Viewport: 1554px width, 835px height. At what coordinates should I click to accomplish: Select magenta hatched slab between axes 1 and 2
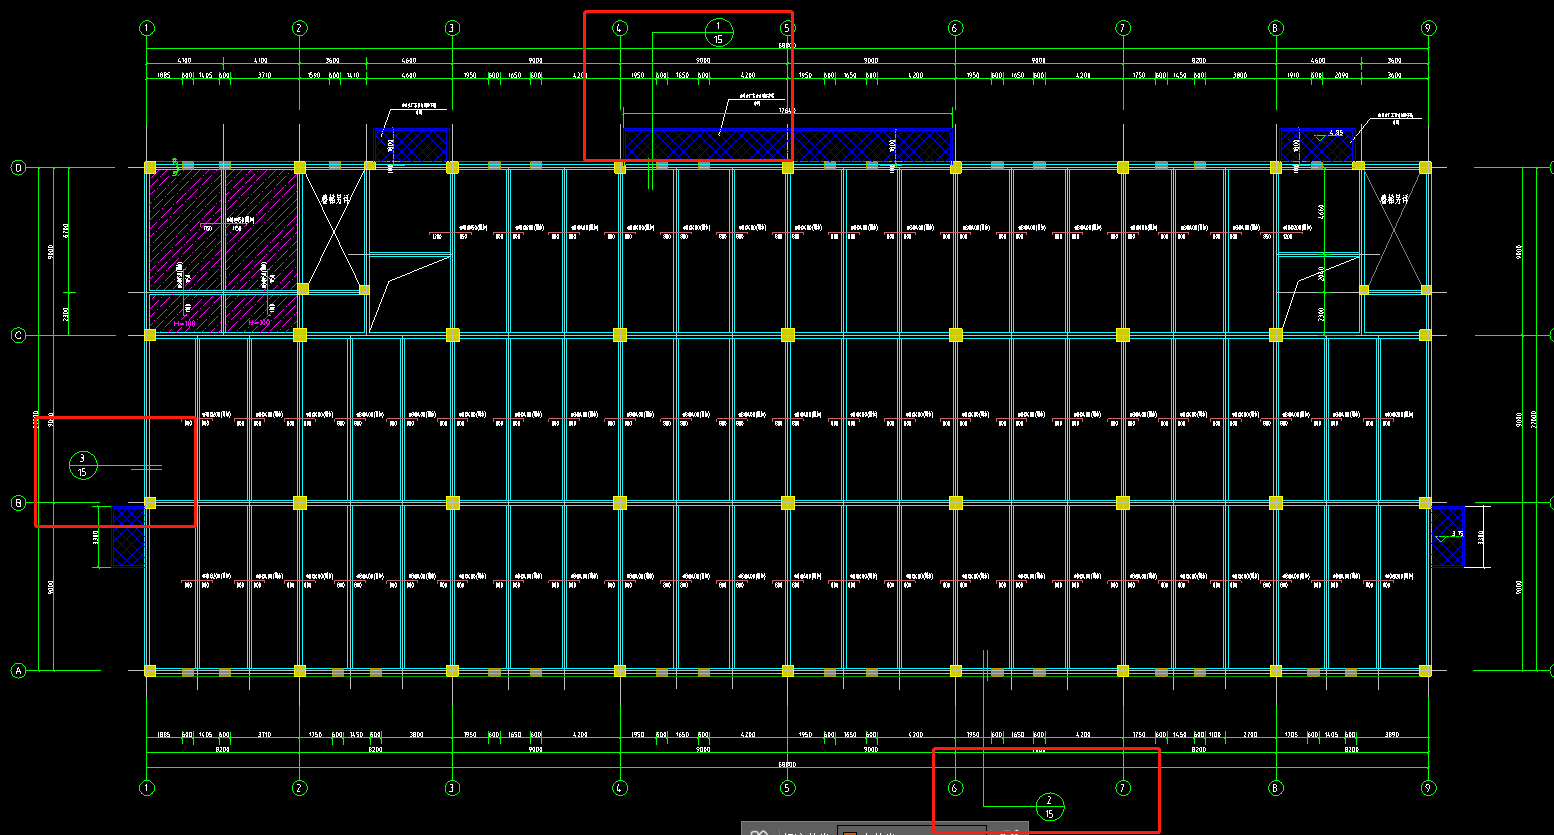(223, 250)
